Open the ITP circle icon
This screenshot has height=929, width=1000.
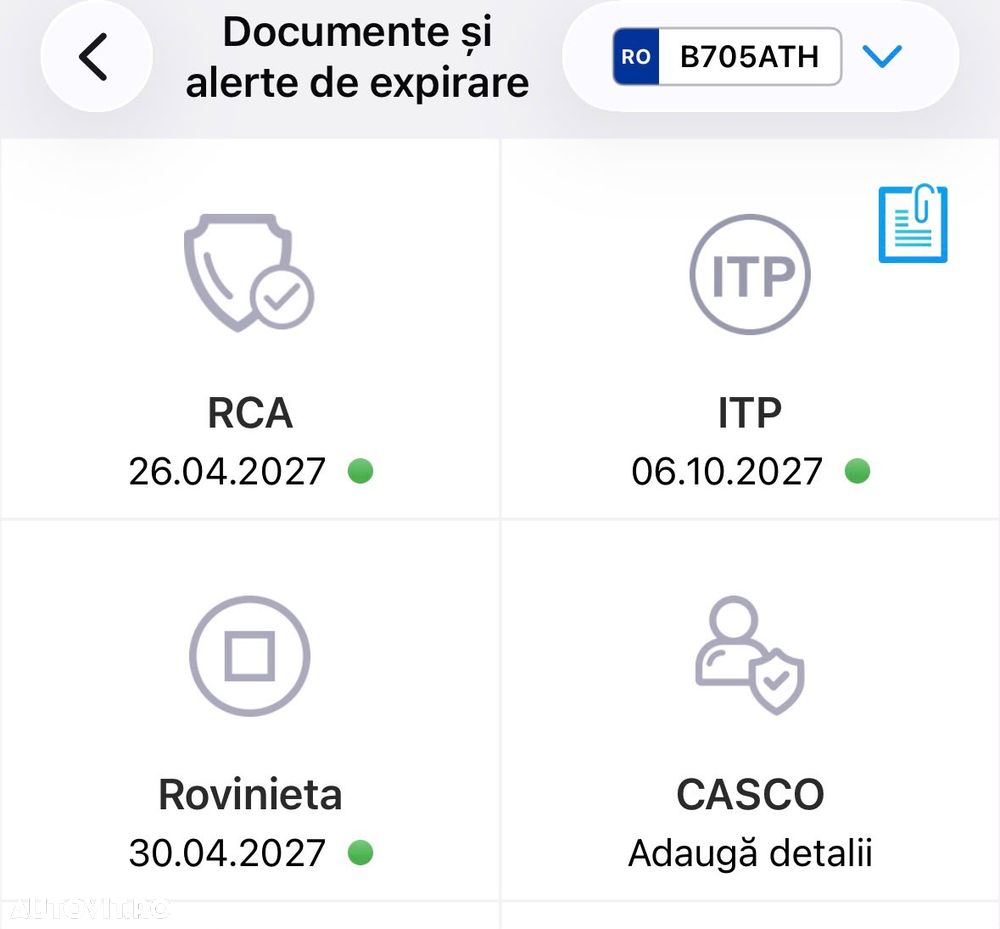pyautogui.click(x=749, y=274)
